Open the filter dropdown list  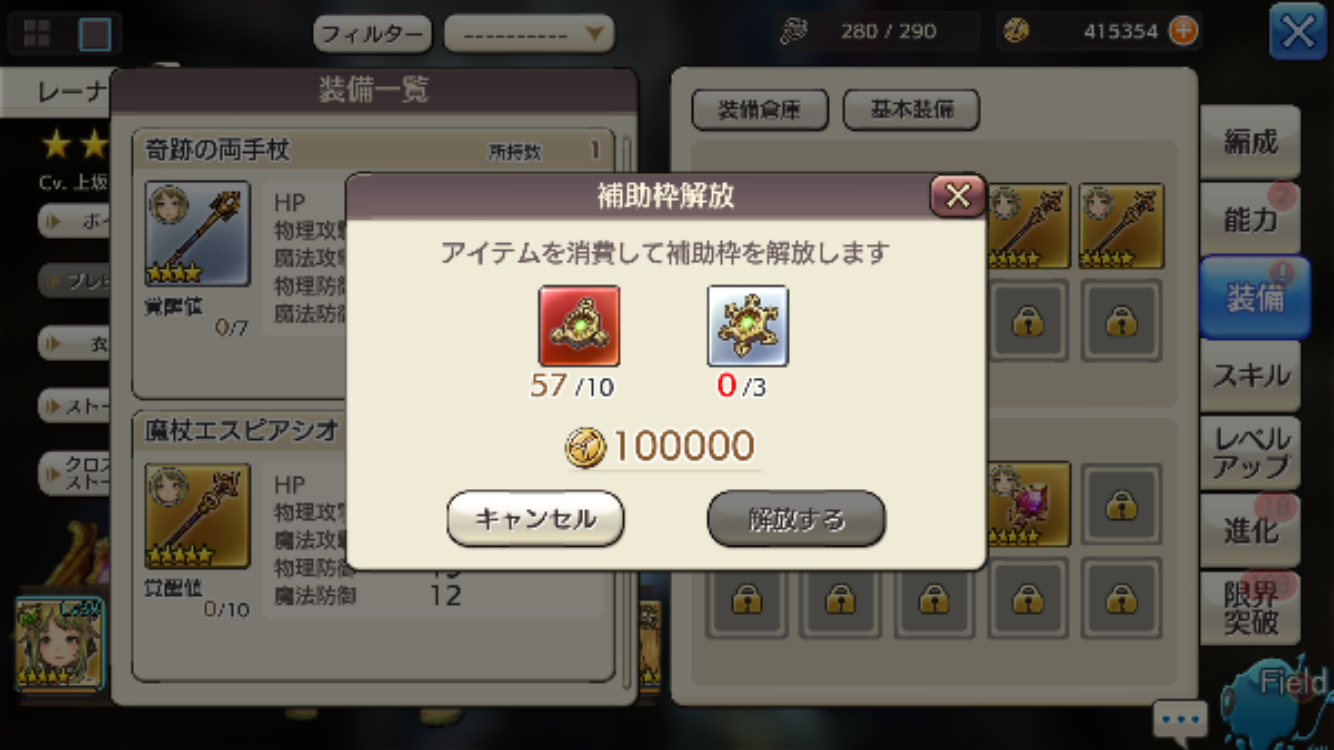tap(528, 34)
